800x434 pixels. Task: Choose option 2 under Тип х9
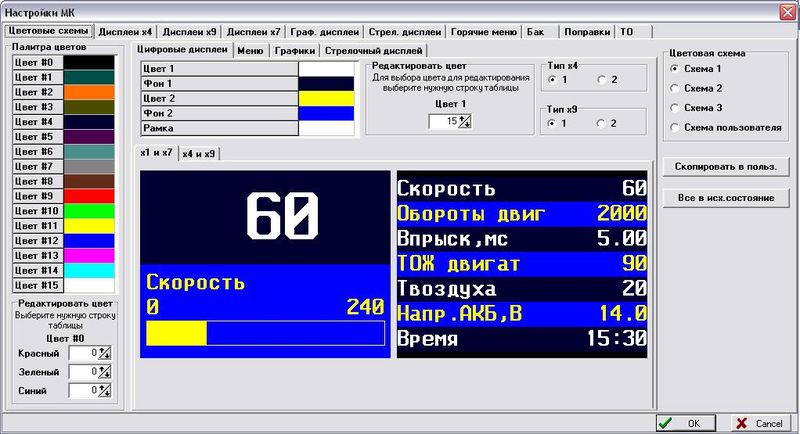click(x=601, y=123)
